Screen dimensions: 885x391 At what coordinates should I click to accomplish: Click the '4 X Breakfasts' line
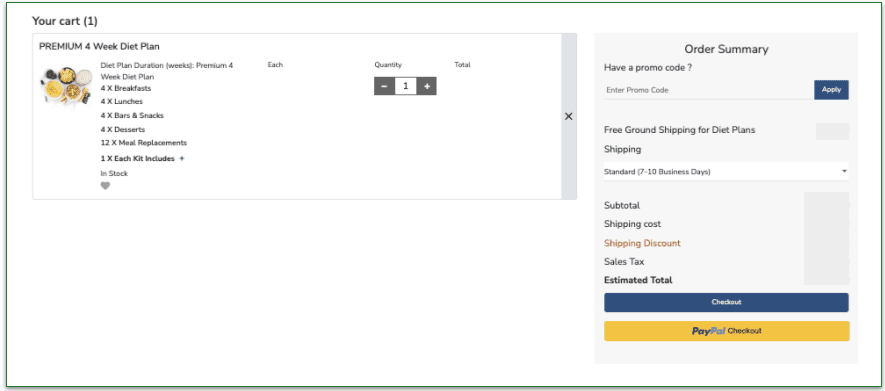pos(126,88)
